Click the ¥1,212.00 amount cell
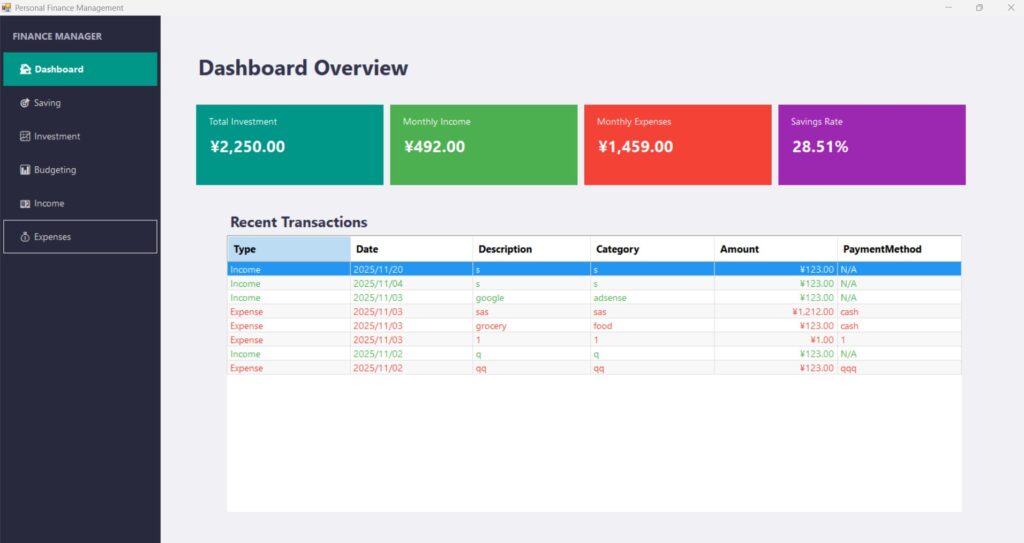The image size is (1024, 543). (776, 312)
